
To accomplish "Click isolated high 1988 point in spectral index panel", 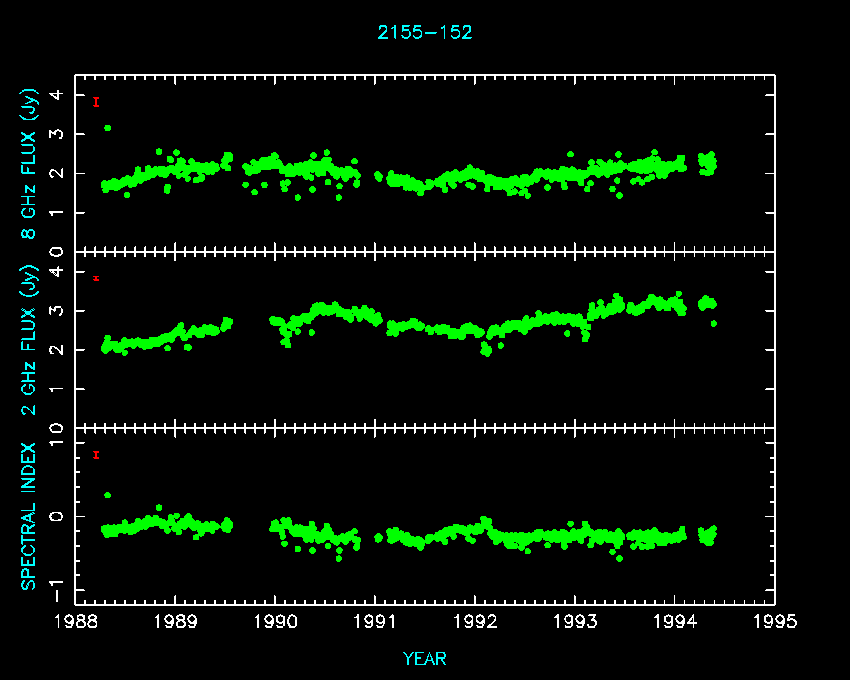I will click(x=107, y=495).
